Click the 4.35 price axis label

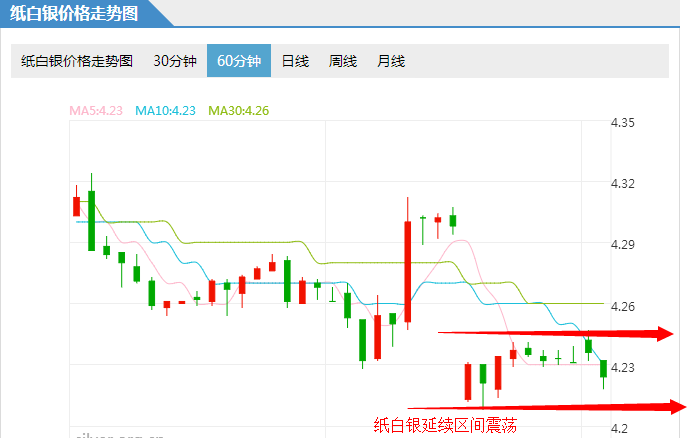[623, 123]
